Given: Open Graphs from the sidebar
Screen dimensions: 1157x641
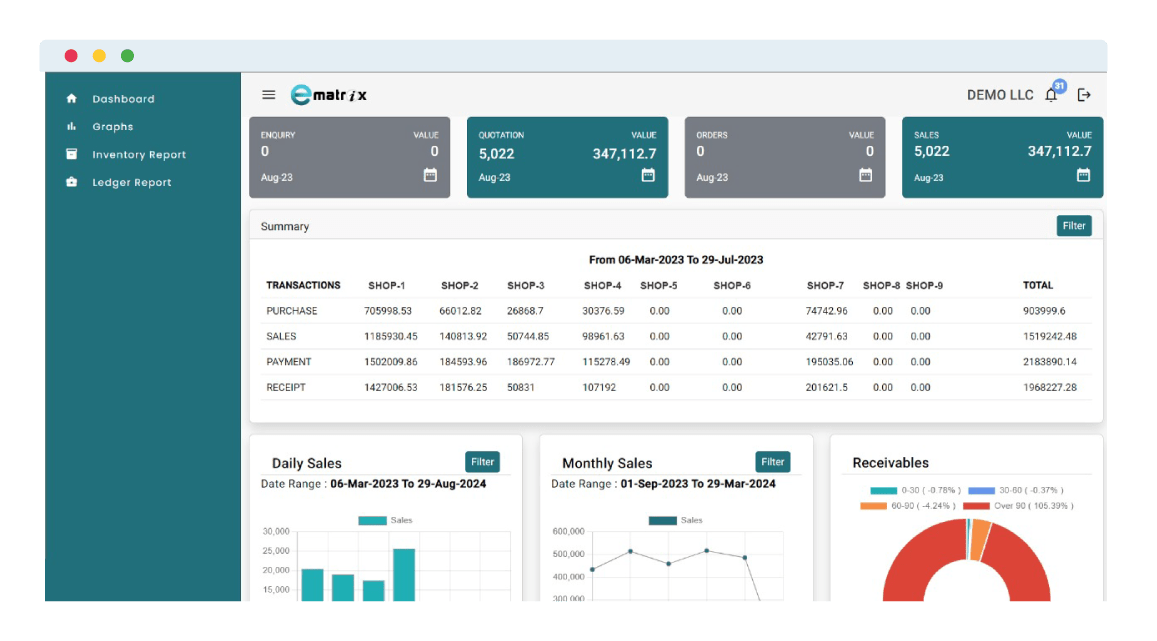Looking at the screenshot, I should (x=112, y=127).
